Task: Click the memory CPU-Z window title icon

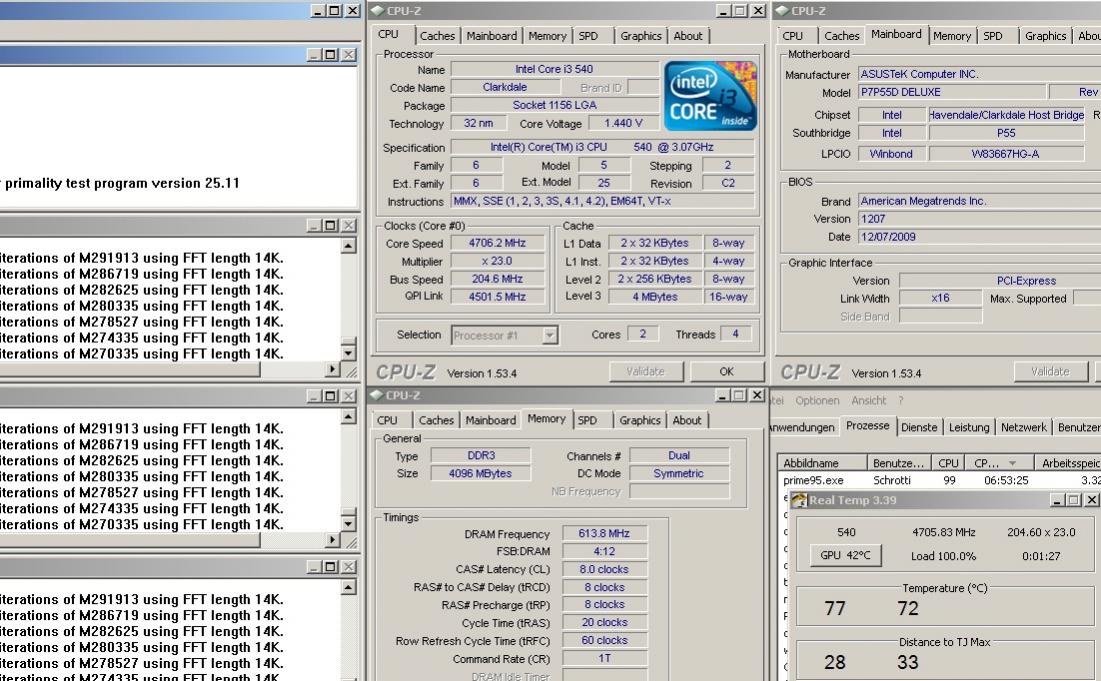Action: click(376, 395)
